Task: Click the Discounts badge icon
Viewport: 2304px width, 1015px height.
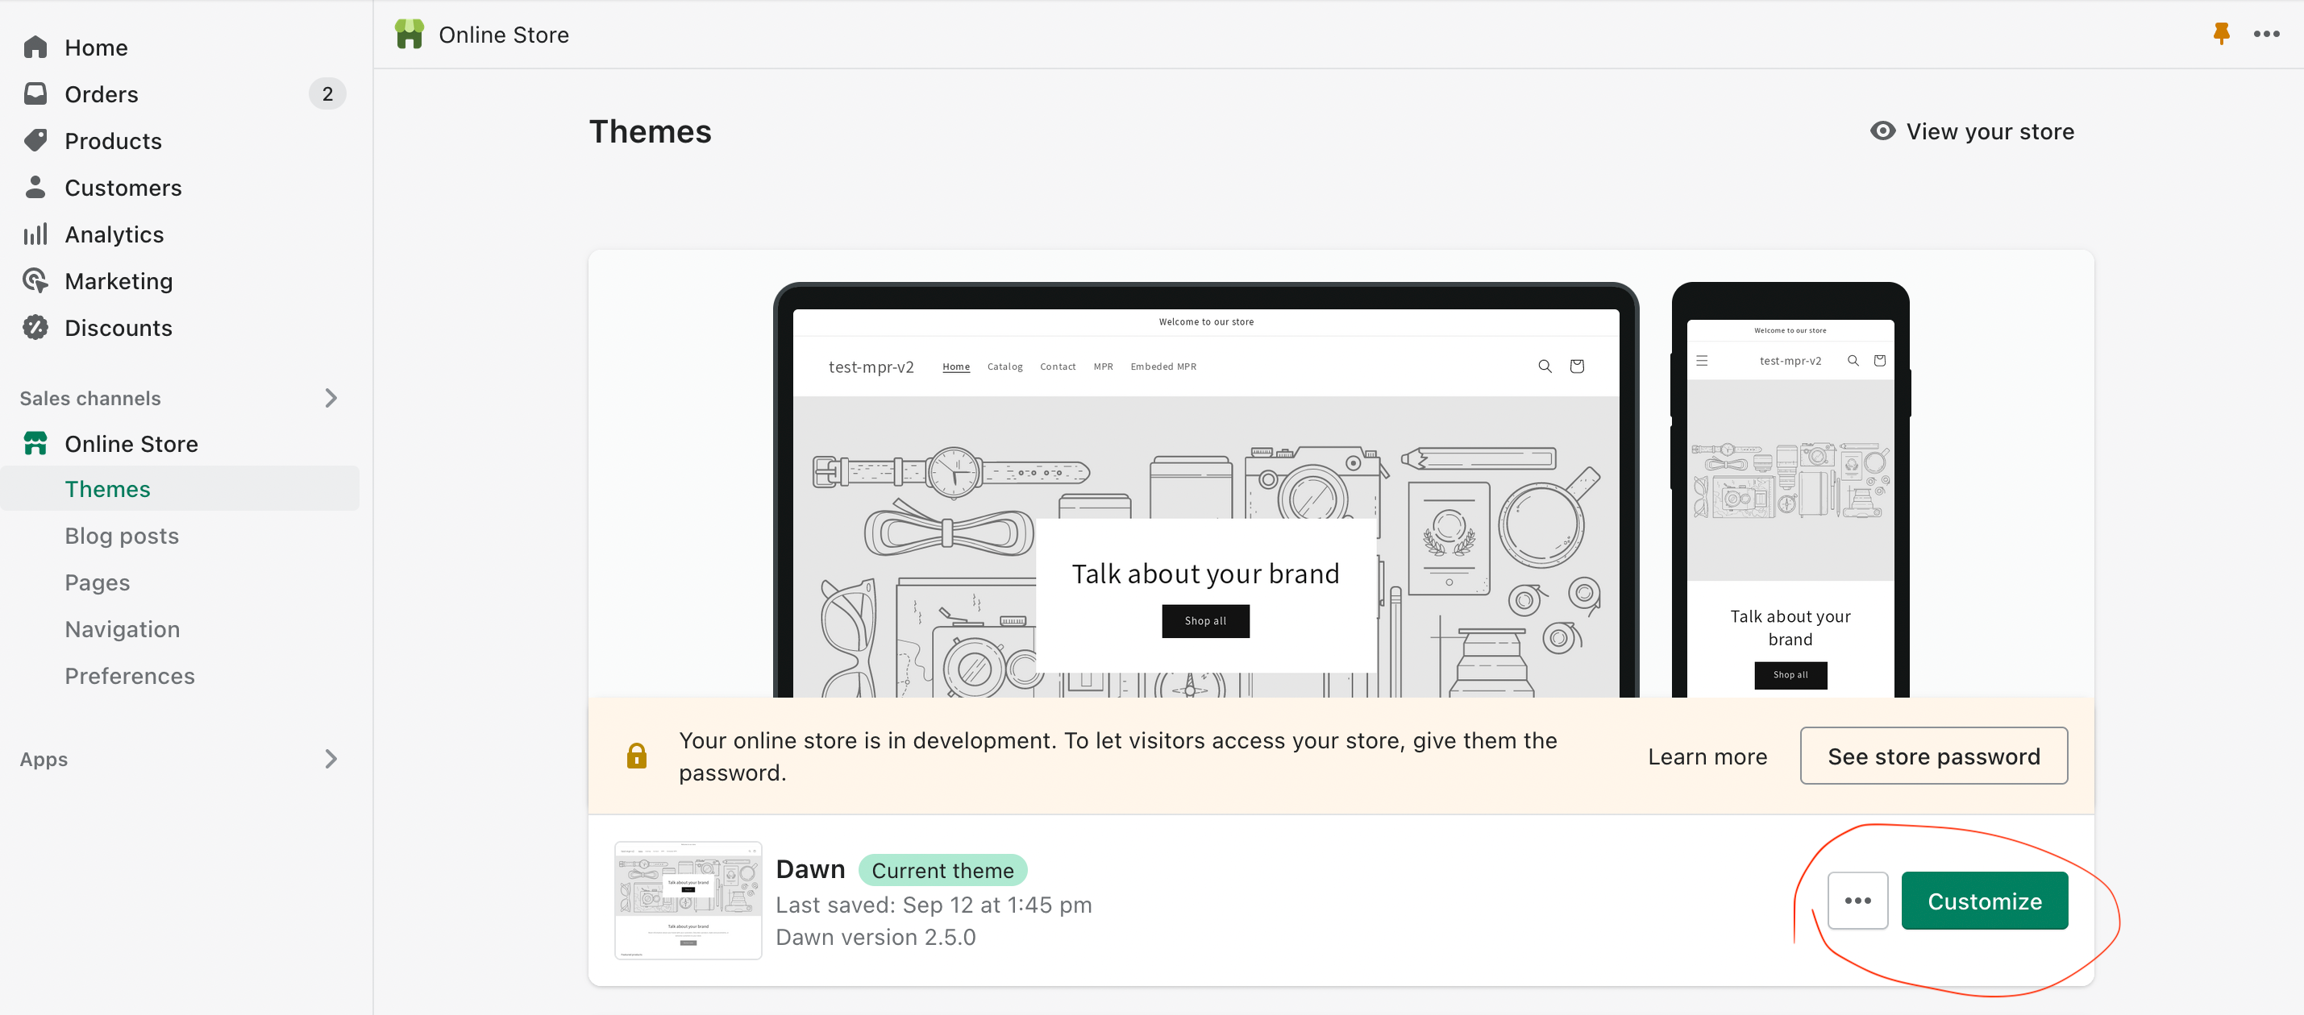Action: 36,328
